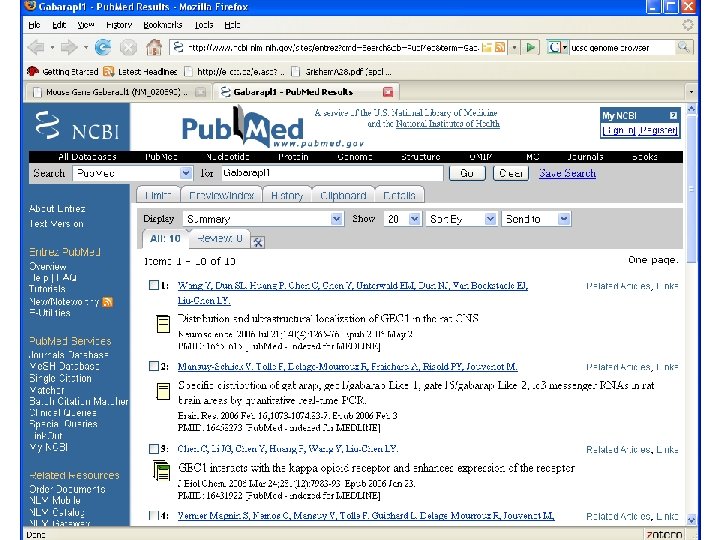Switch to the Limits tab

pyautogui.click(x=158, y=196)
